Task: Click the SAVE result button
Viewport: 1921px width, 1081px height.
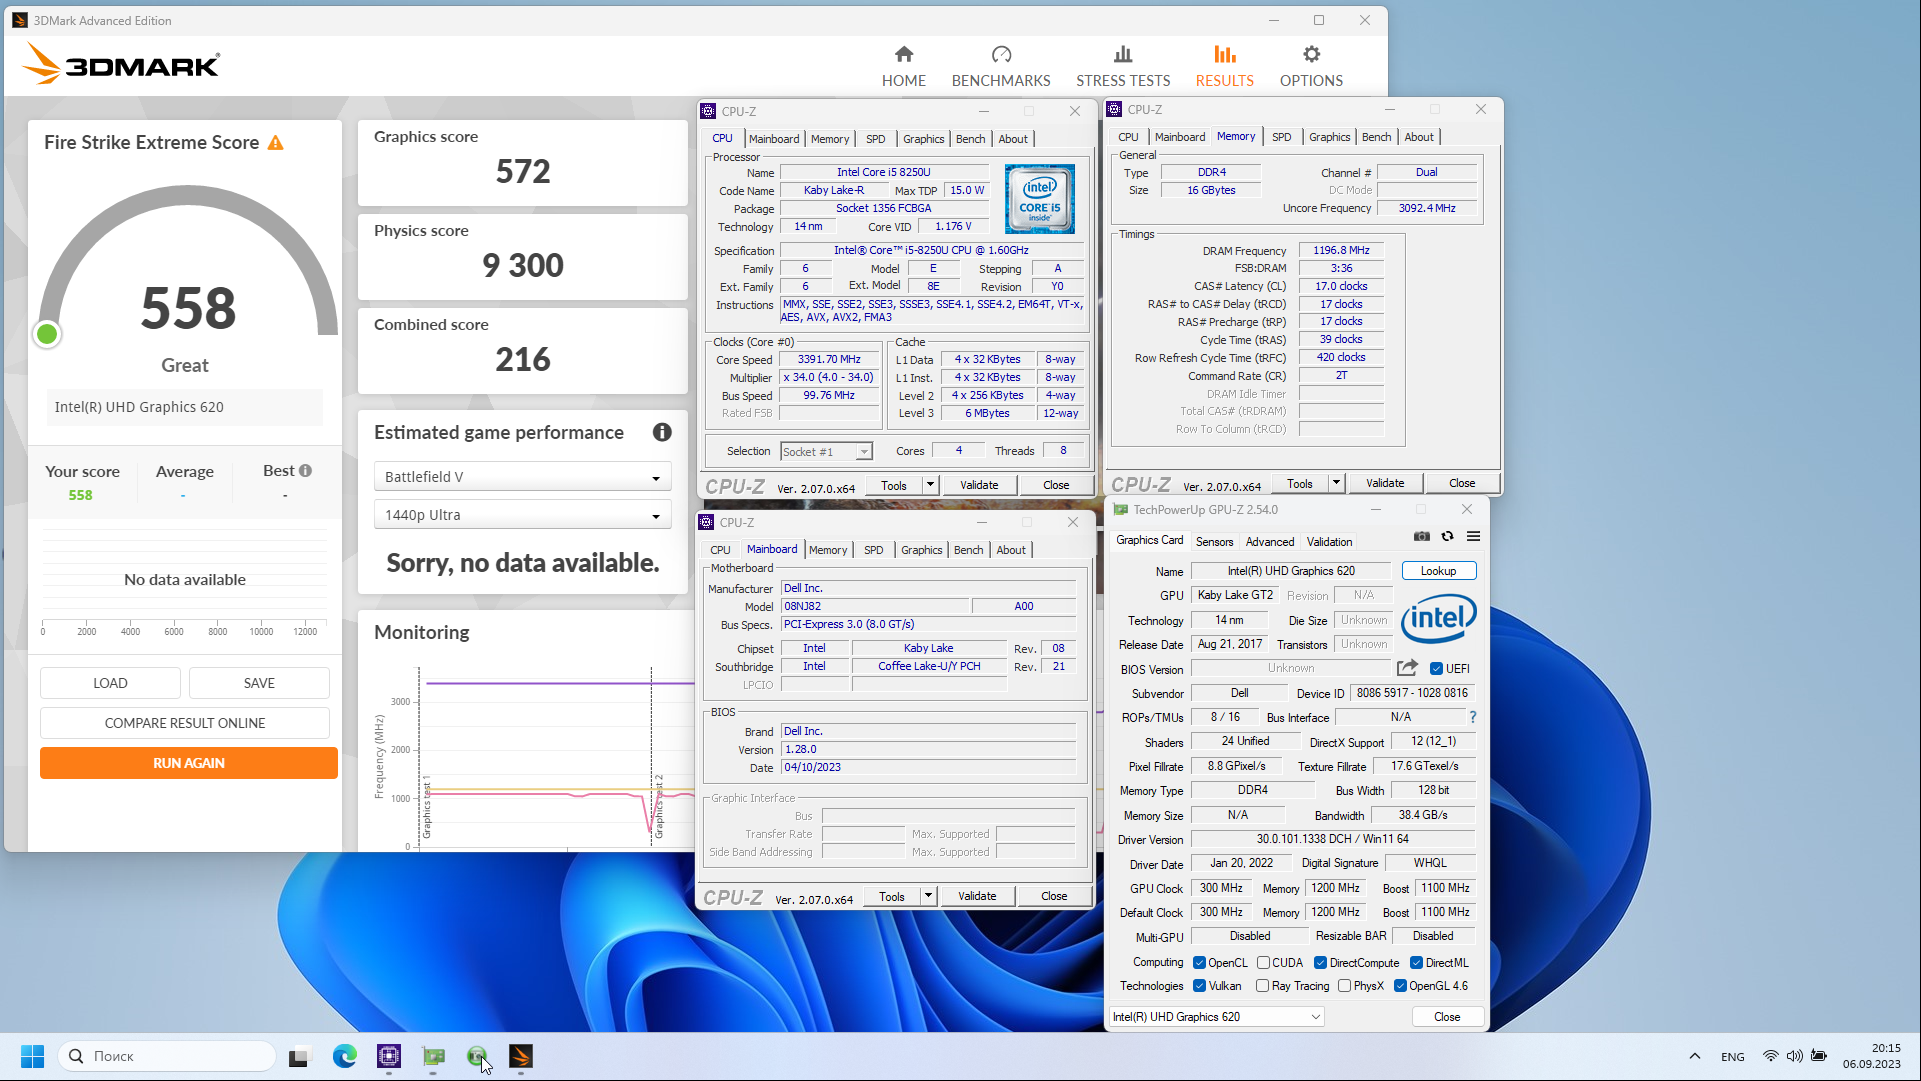Action: pyautogui.click(x=259, y=683)
